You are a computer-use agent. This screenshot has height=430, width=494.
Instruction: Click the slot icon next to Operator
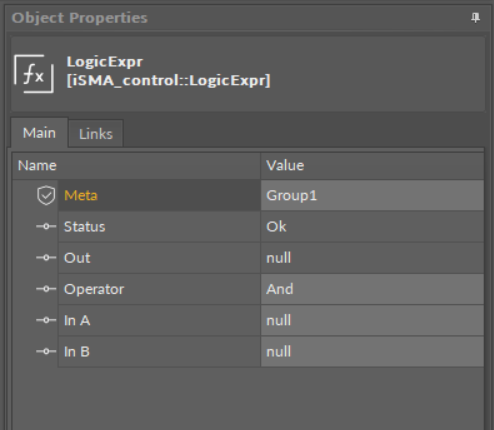pyautogui.click(x=46, y=289)
